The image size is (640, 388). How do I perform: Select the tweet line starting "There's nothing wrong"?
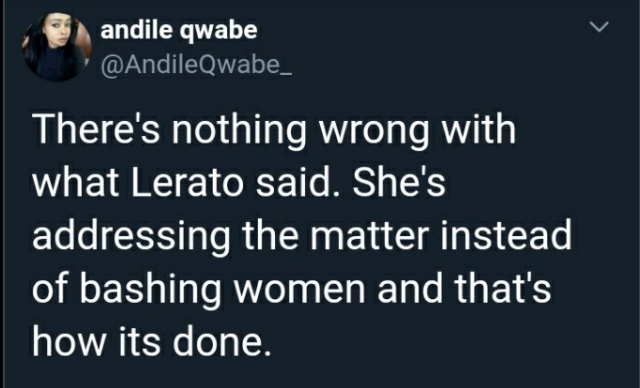[274, 131]
